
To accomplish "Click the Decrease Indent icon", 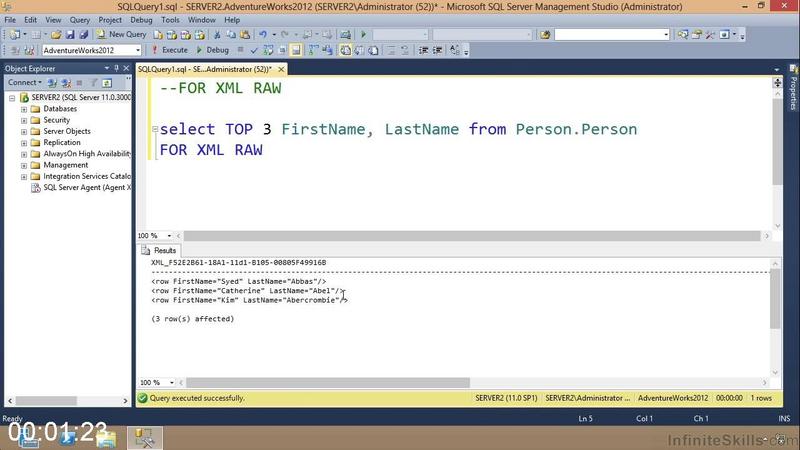I will pos(423,50).
